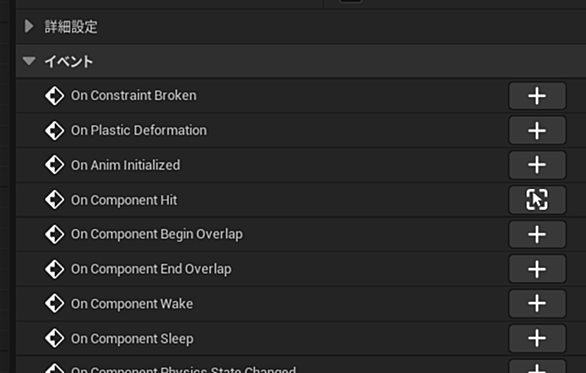Add On Component End Overlap event

click(x=537, y=269)
